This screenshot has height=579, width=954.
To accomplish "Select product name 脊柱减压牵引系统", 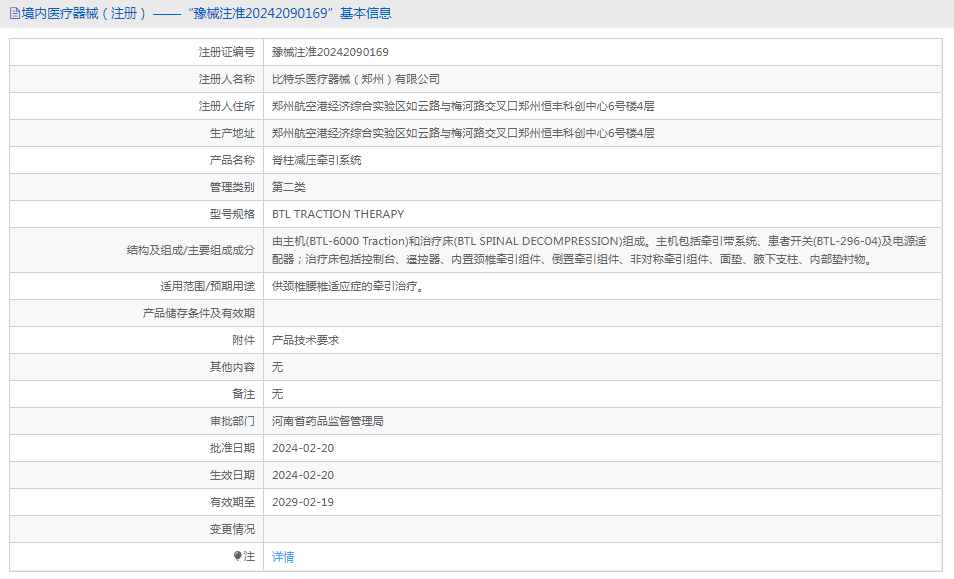I will pos(316,160).
